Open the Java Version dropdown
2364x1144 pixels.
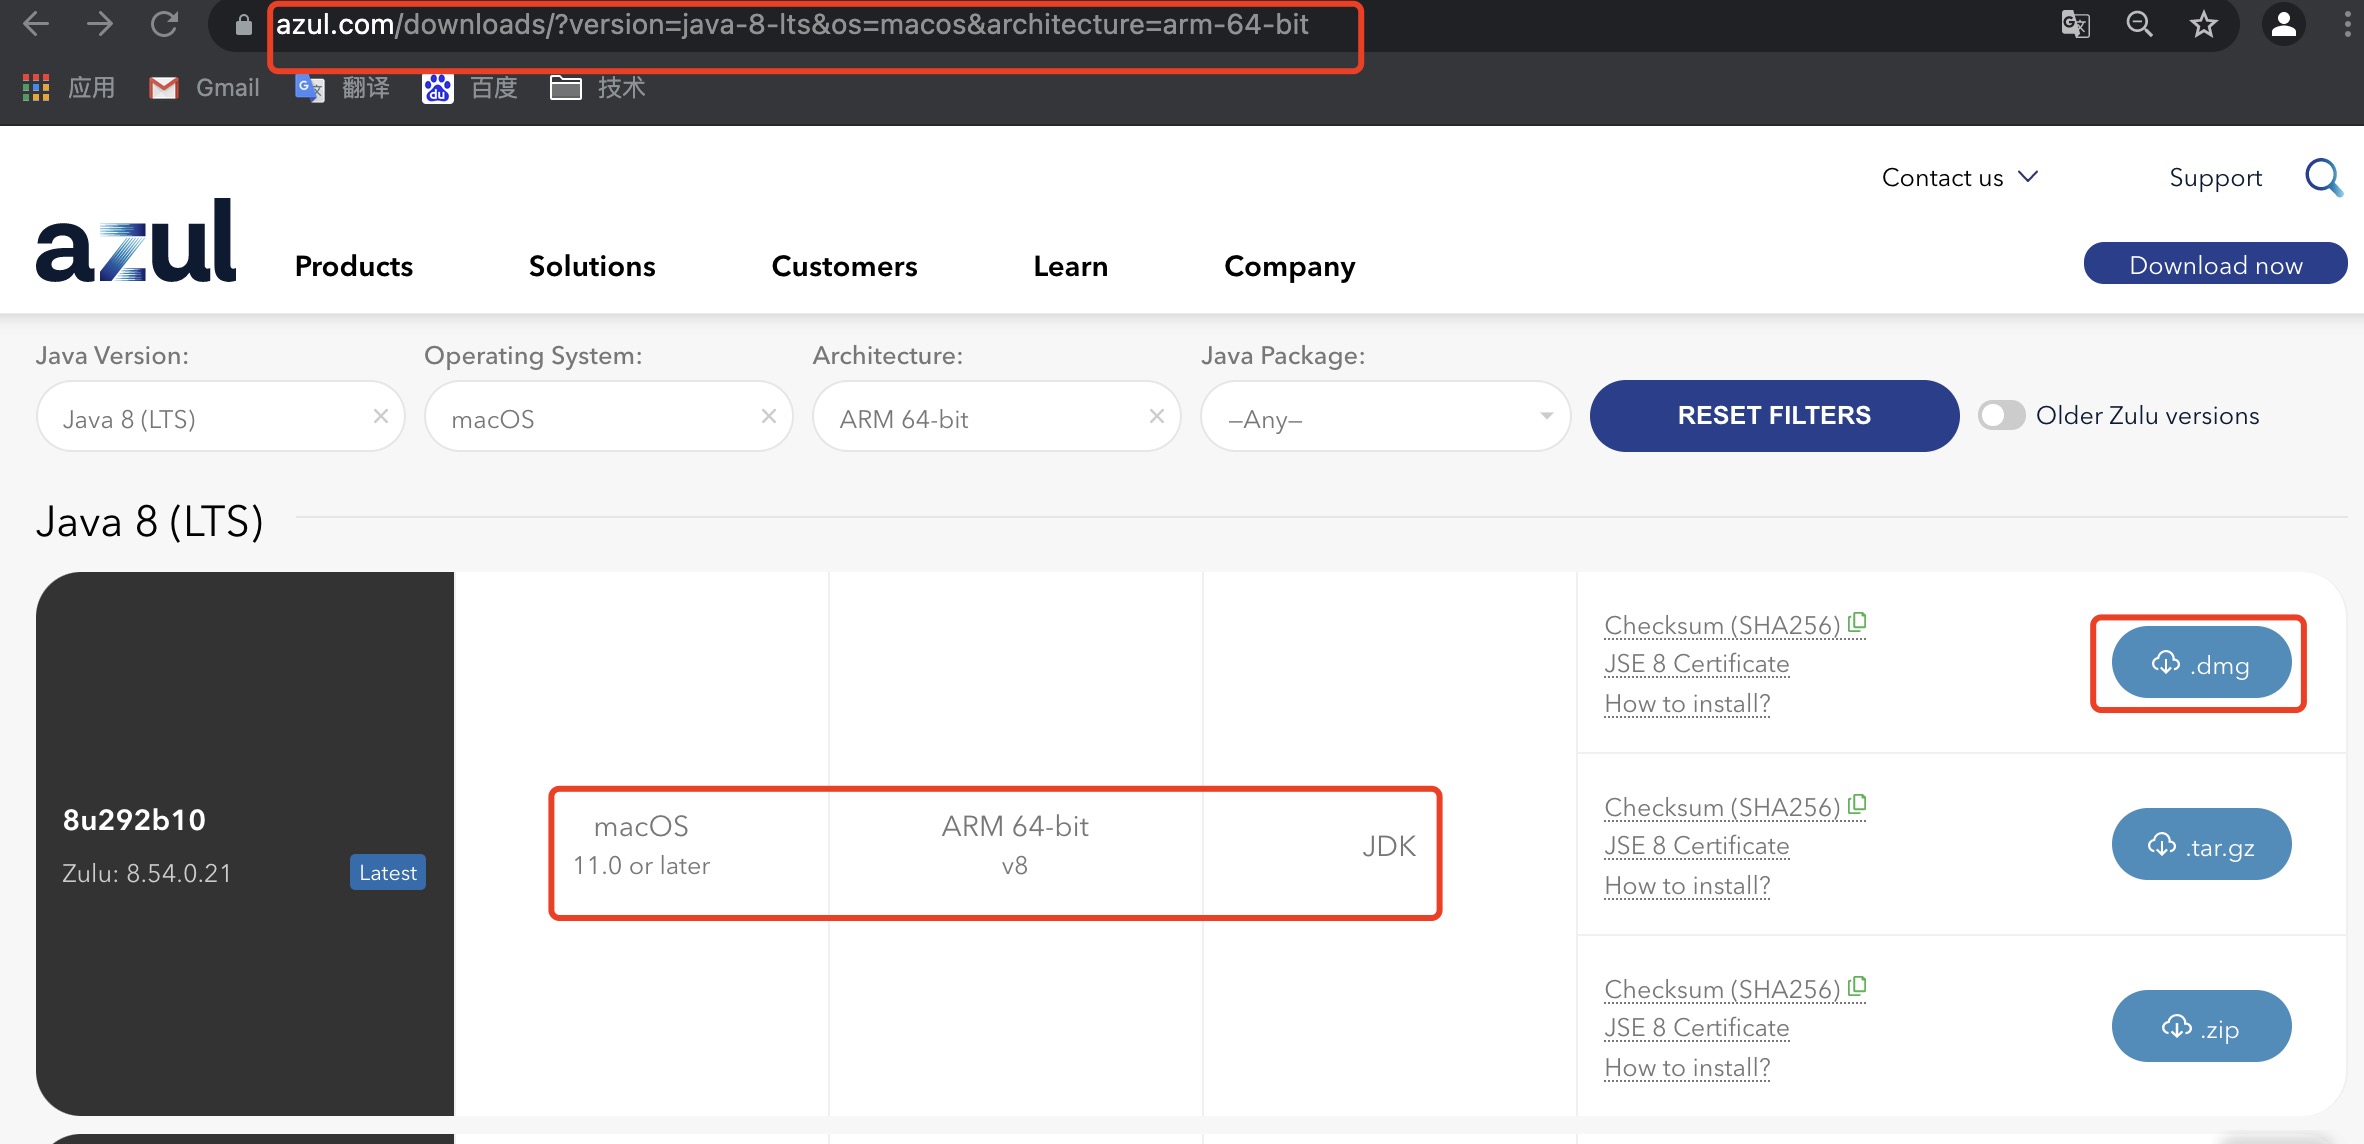pos(220,416)
